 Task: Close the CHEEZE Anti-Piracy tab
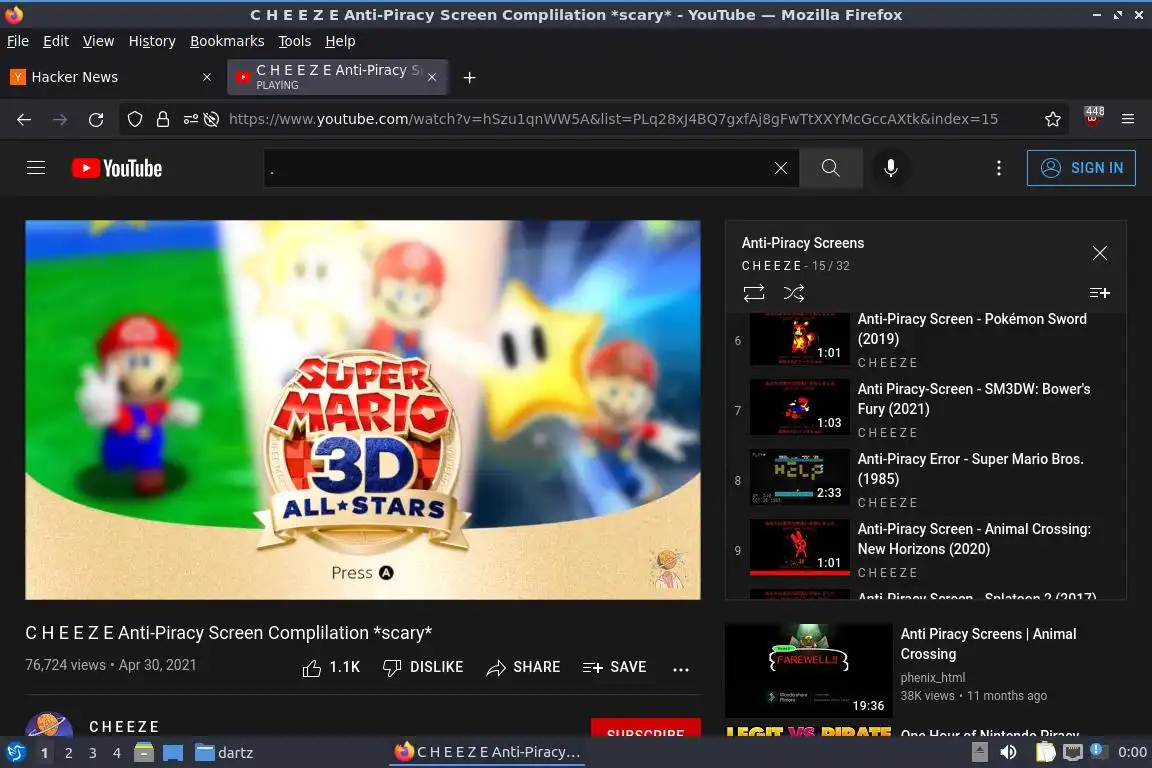click(x=432, y=77)
